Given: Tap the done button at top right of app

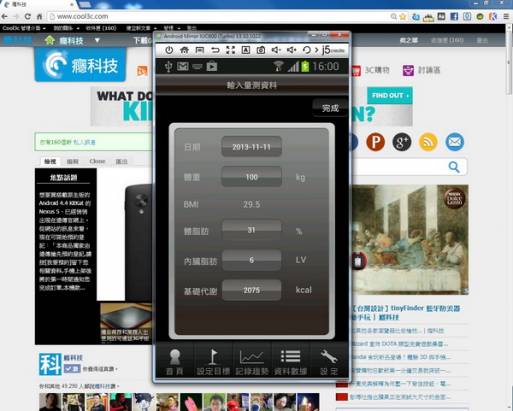Looking at the screenshot, I should (x=330, y=108).
